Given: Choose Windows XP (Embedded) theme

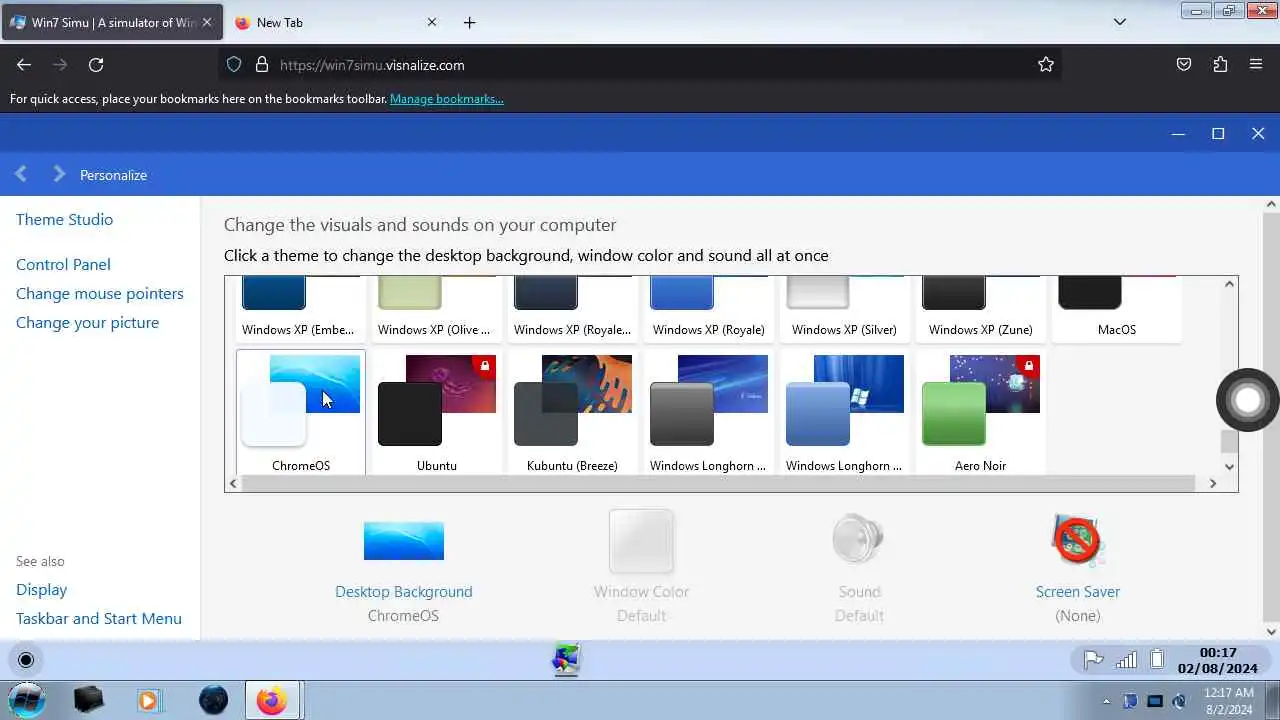Looking at the screenshot, I should 301,309.
